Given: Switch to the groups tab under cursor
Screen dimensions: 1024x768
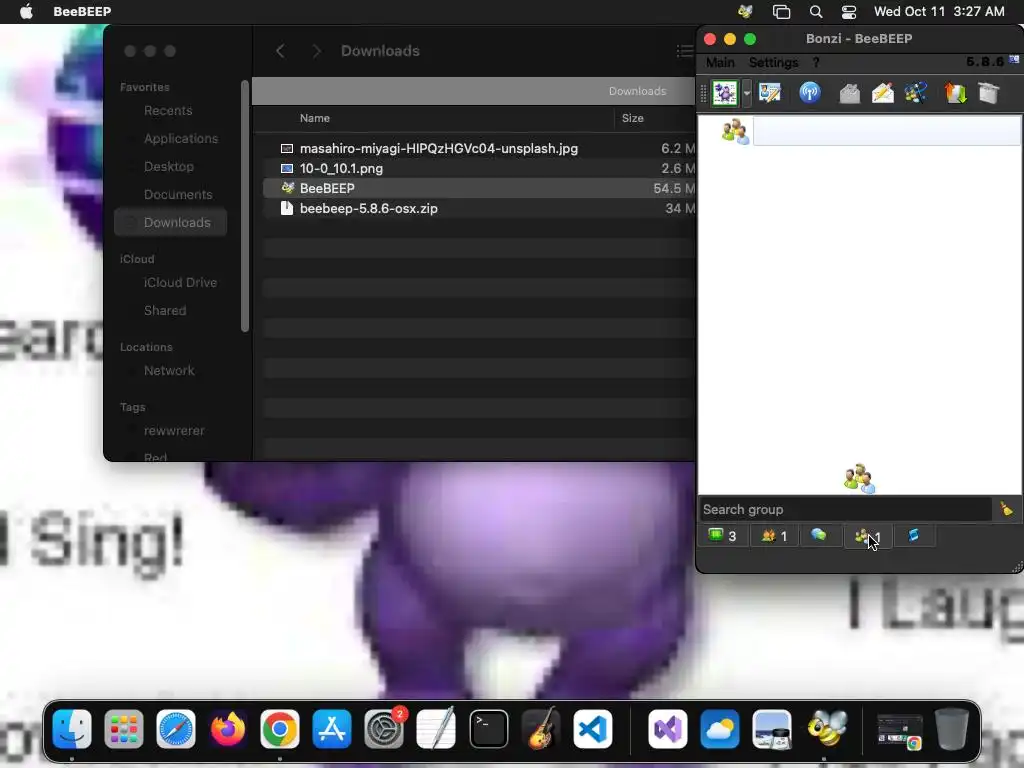Looking at the screenshot, I should click(x=868, y=537).
